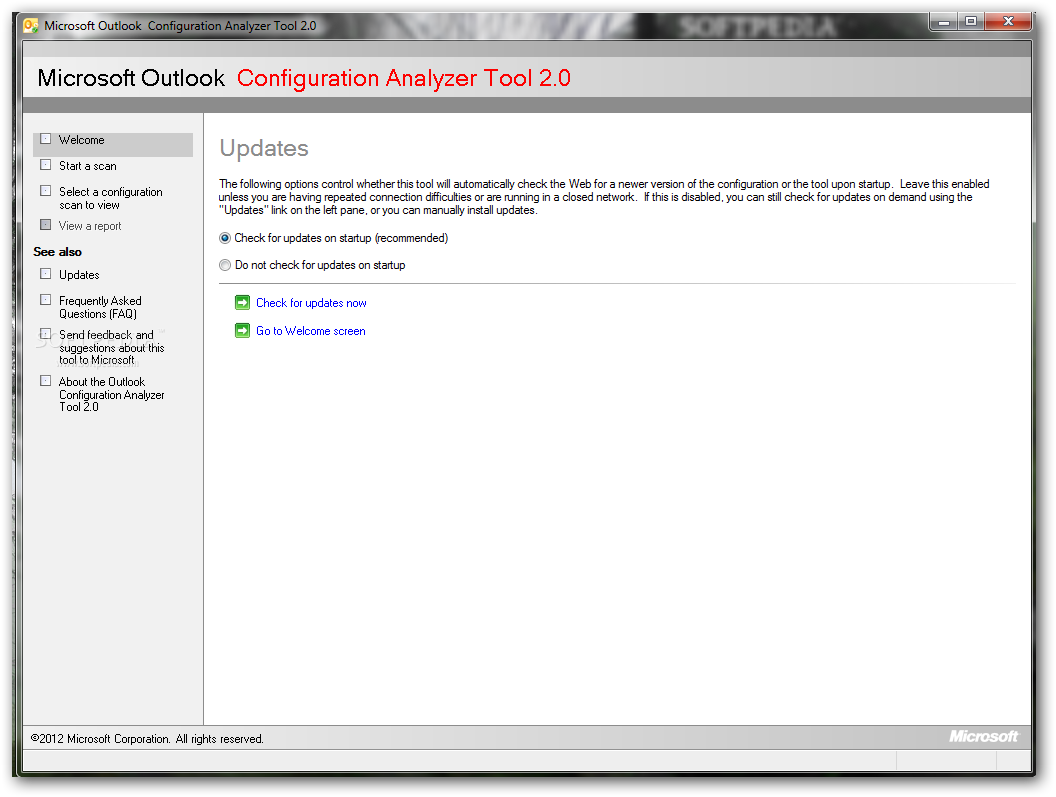
Task: Click the Microsoft logo in the footer
Action: click(x=983, y=736)
